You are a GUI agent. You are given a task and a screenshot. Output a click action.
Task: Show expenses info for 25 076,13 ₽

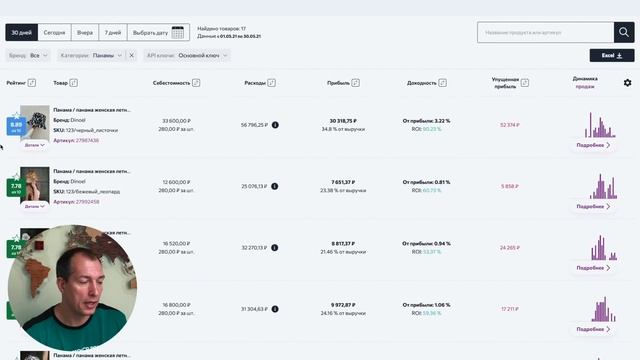(275, 186)
